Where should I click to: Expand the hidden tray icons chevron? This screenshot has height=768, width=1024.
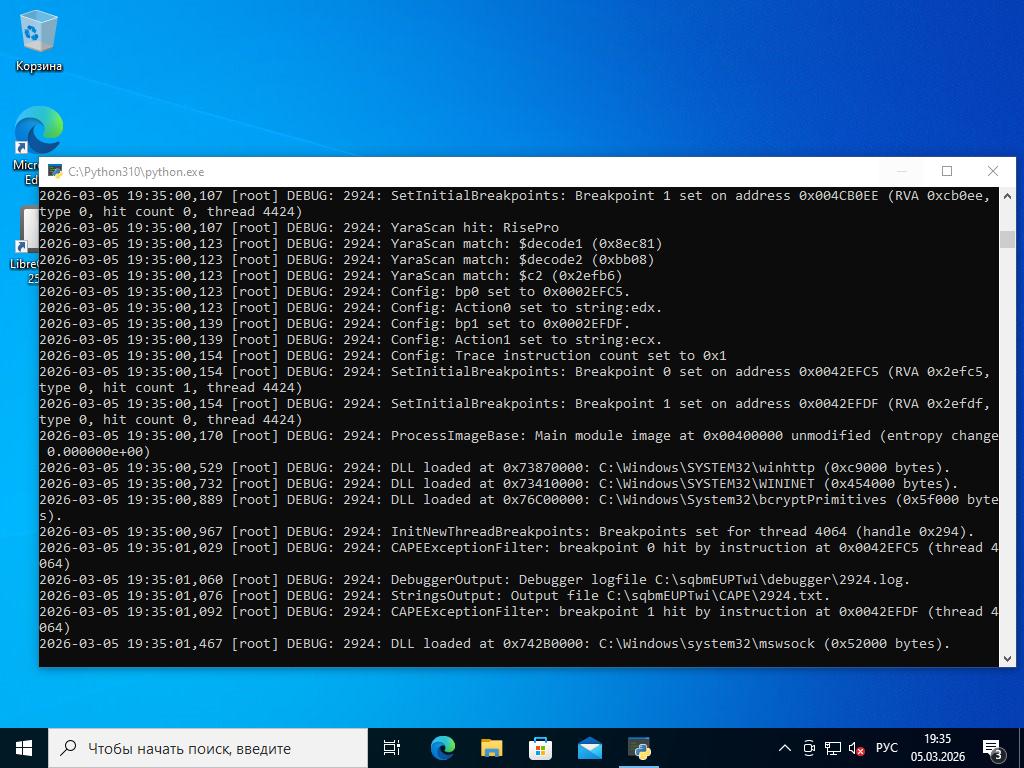click(785, 748)
